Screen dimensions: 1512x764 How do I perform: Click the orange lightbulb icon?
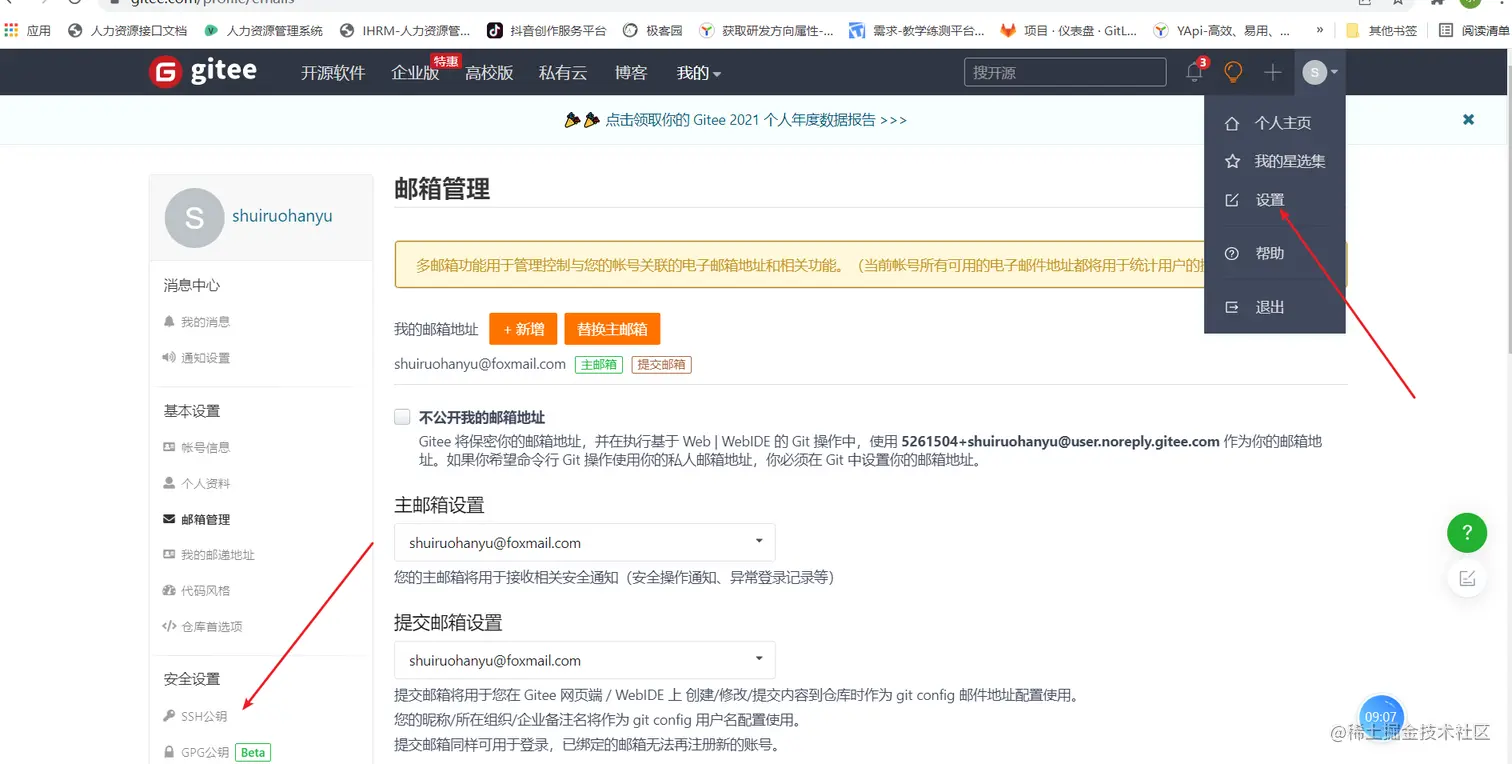click(1233, 72)
